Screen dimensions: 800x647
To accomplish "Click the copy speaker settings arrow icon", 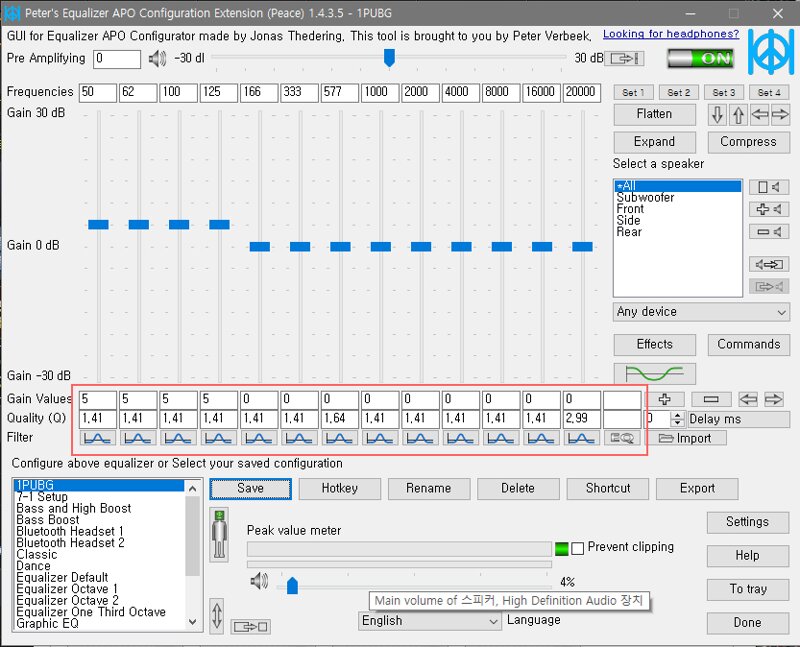I will 768,264.
